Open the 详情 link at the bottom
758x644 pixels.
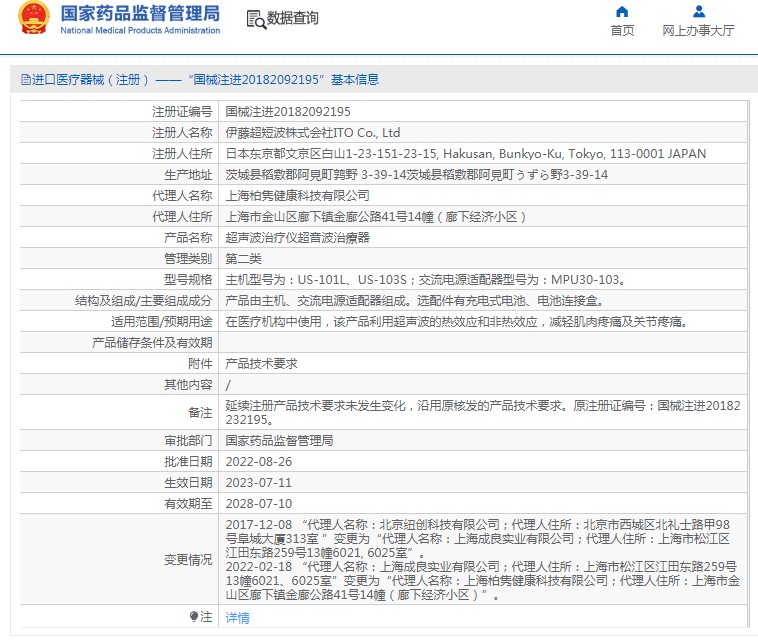tap(237, 618)
